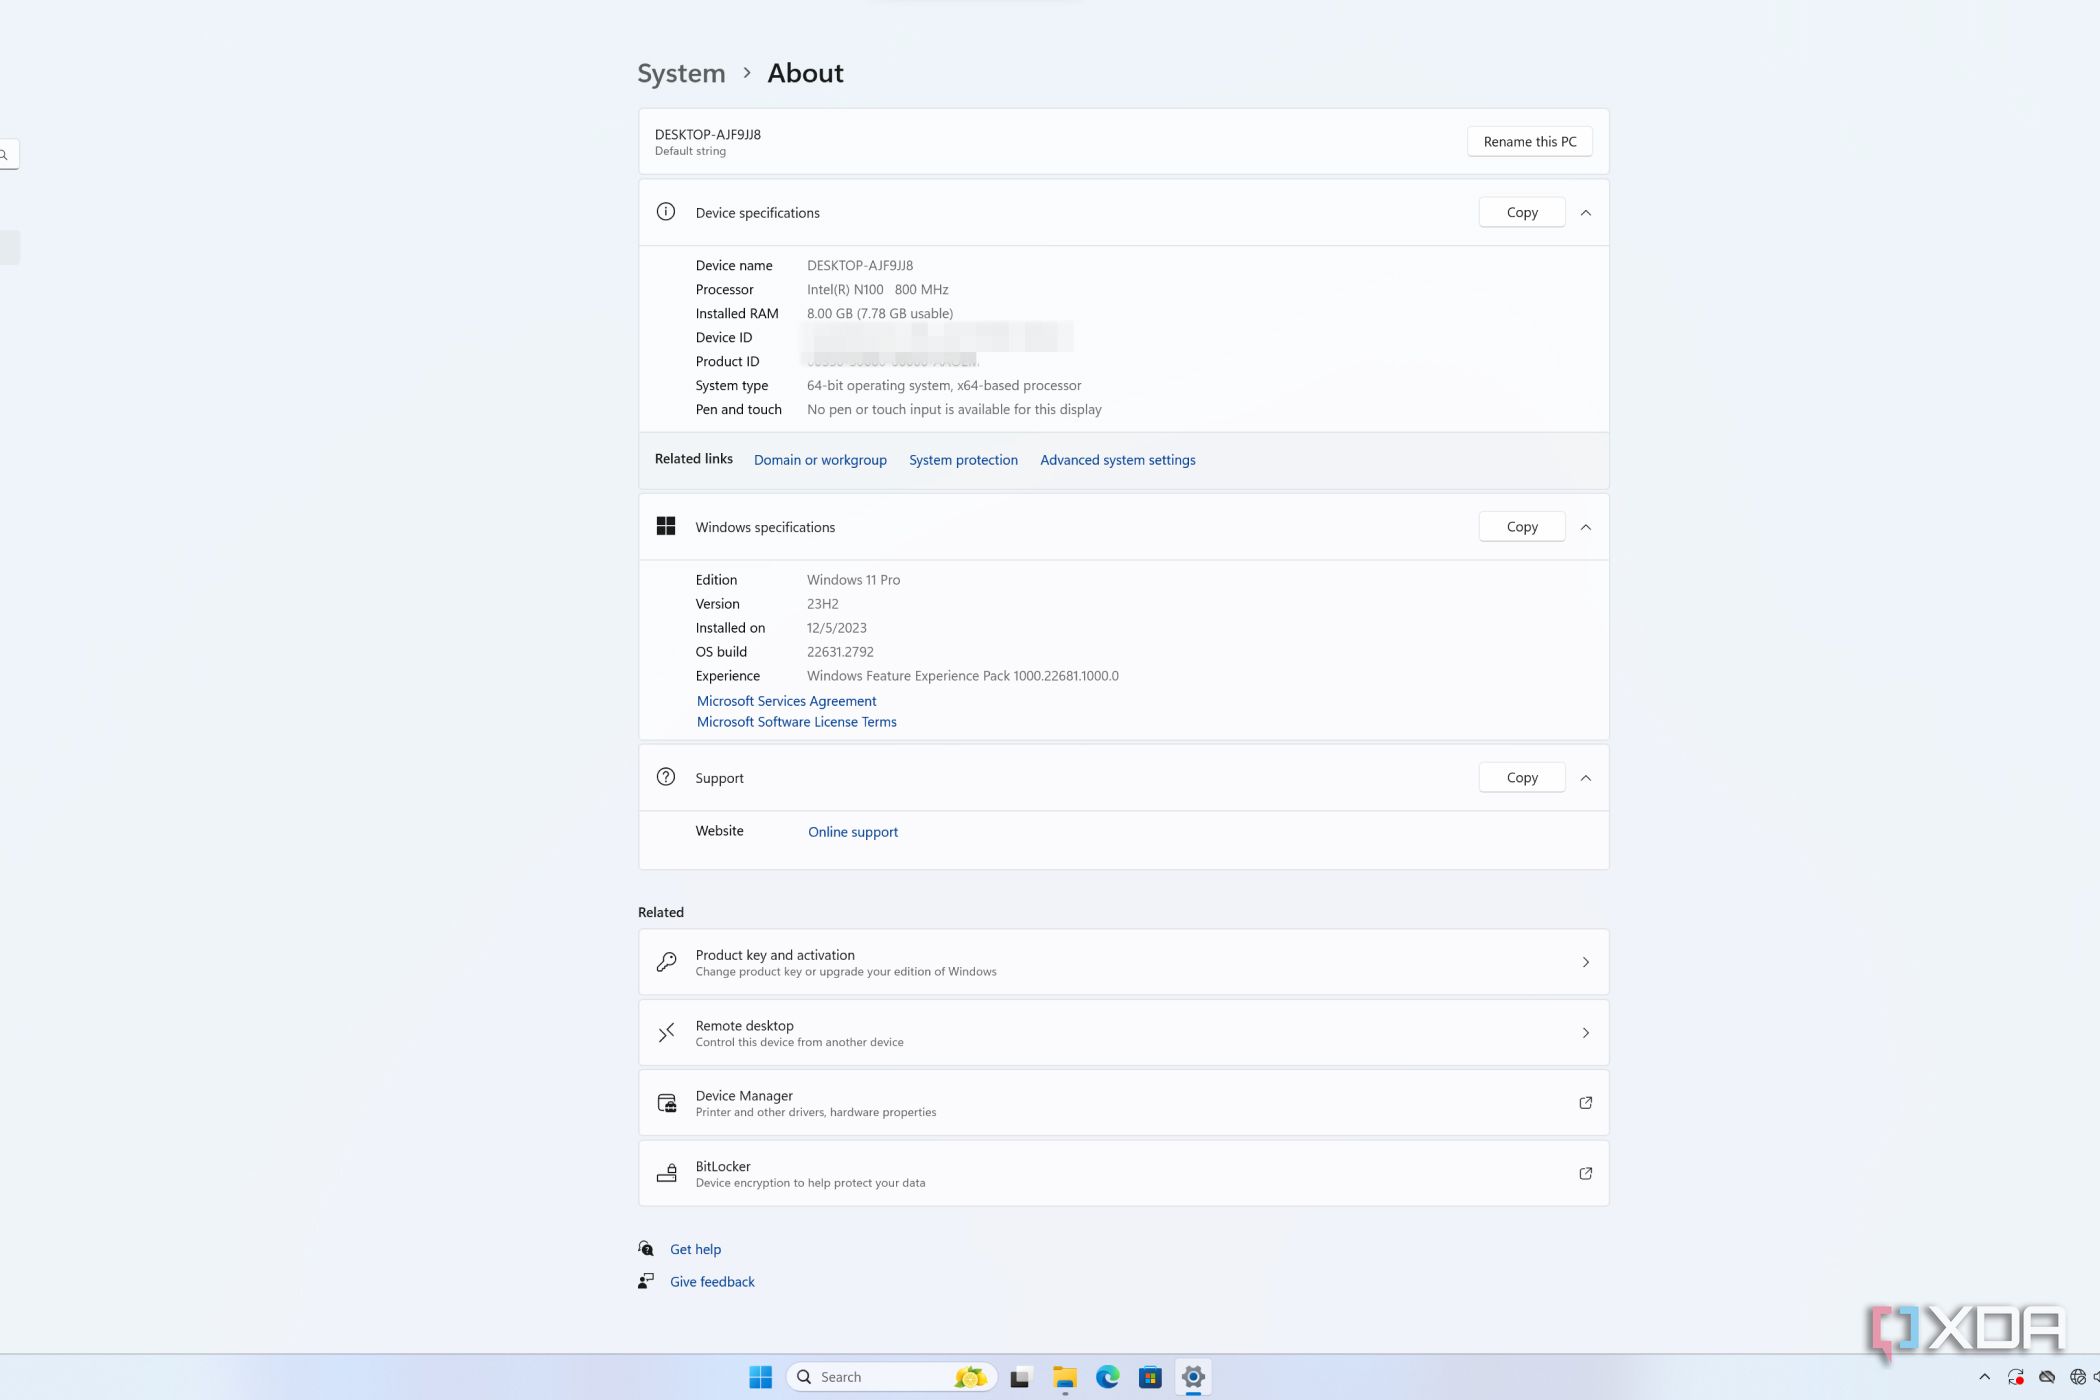Click the Settings gear taskbar icon

click(1193, 1377)
